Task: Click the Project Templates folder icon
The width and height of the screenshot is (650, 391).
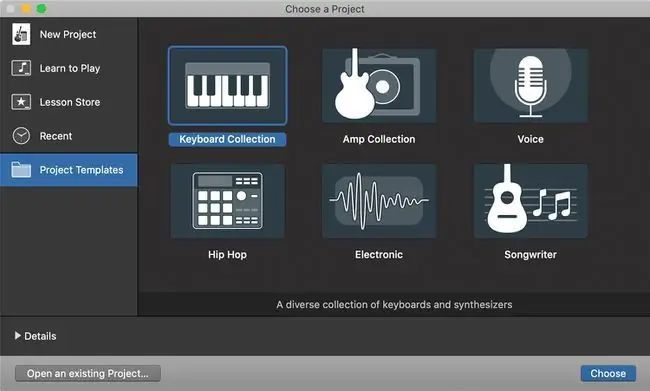Action: 21,170
